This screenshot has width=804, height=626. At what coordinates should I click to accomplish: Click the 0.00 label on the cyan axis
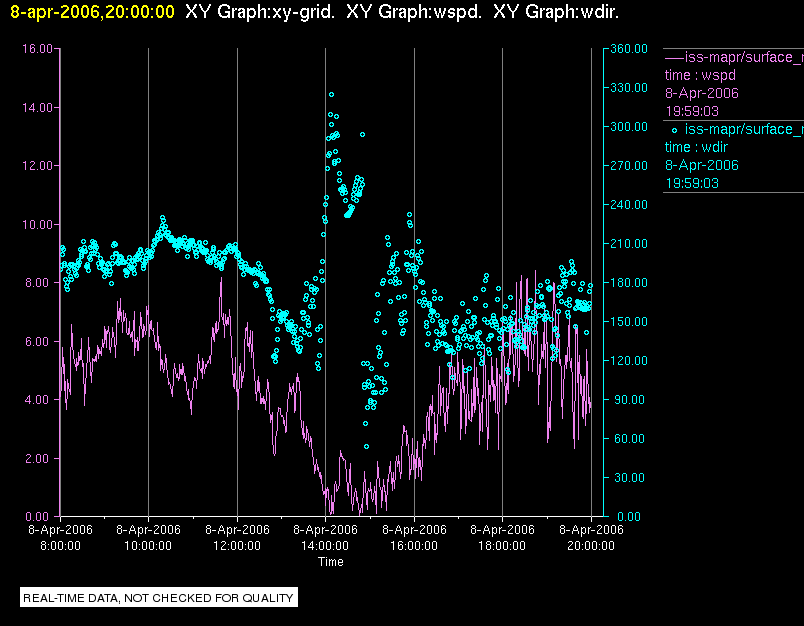(629, 517)
